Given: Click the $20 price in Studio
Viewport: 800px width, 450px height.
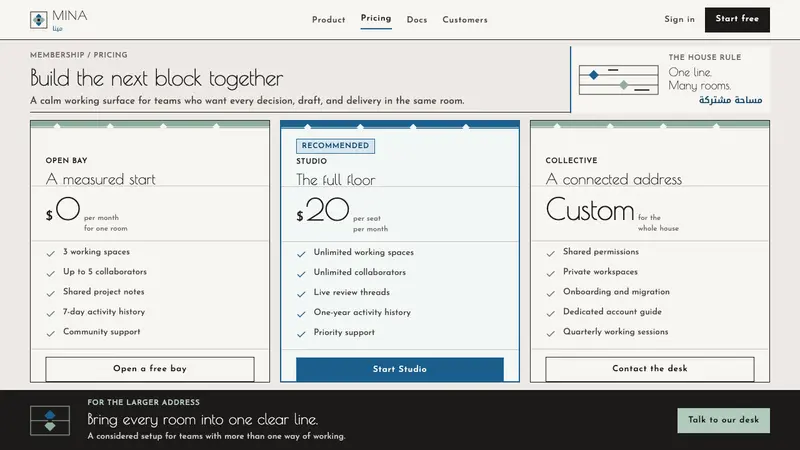Looking at the screenshot, I should coord(323,210).
